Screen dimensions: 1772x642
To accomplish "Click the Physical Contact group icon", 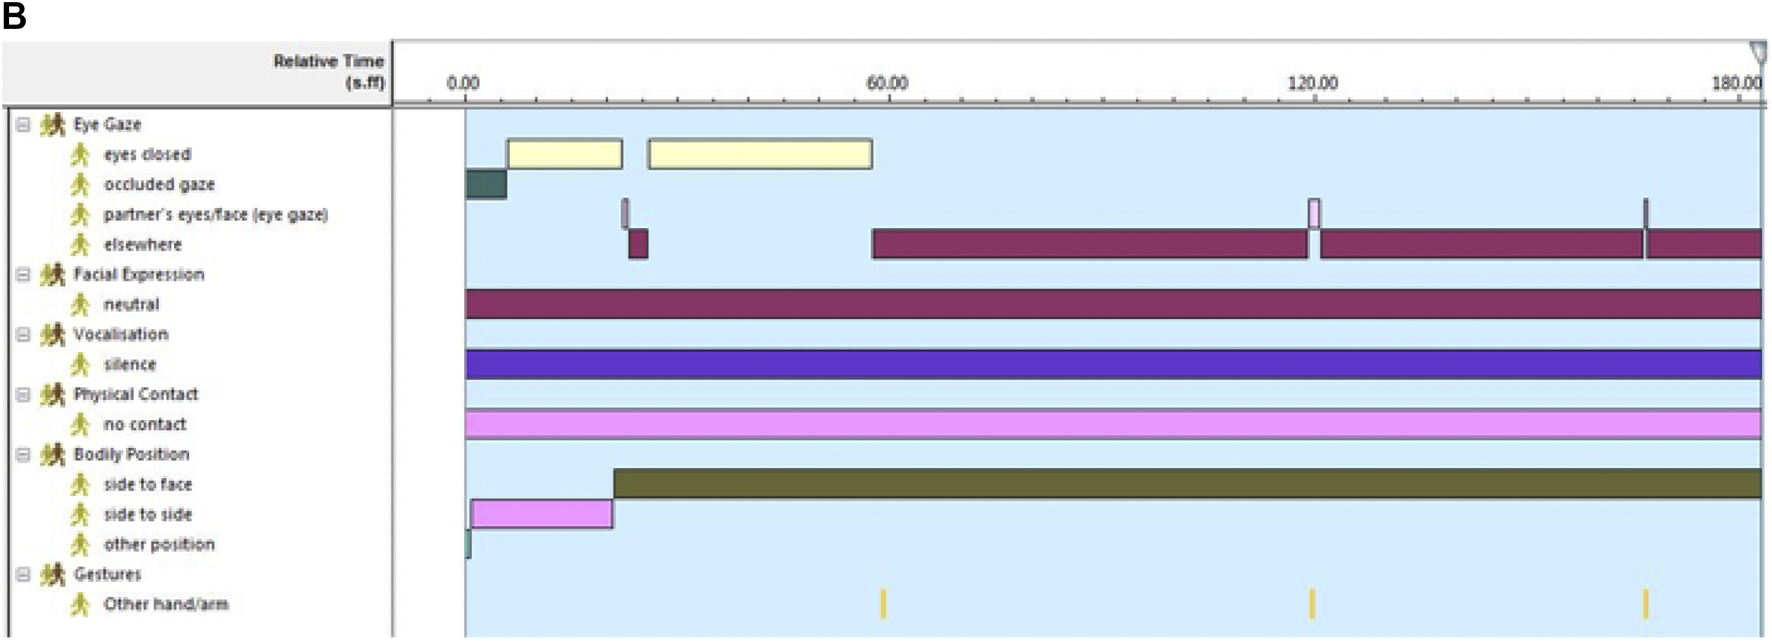I will click(x=52, y=395).
